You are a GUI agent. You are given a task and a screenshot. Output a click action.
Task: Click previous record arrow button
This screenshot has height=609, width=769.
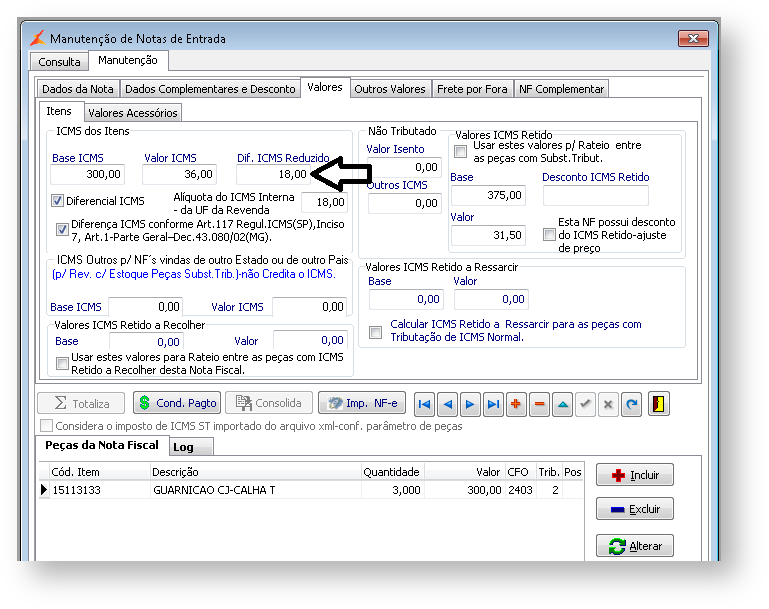tap(447, 404)
